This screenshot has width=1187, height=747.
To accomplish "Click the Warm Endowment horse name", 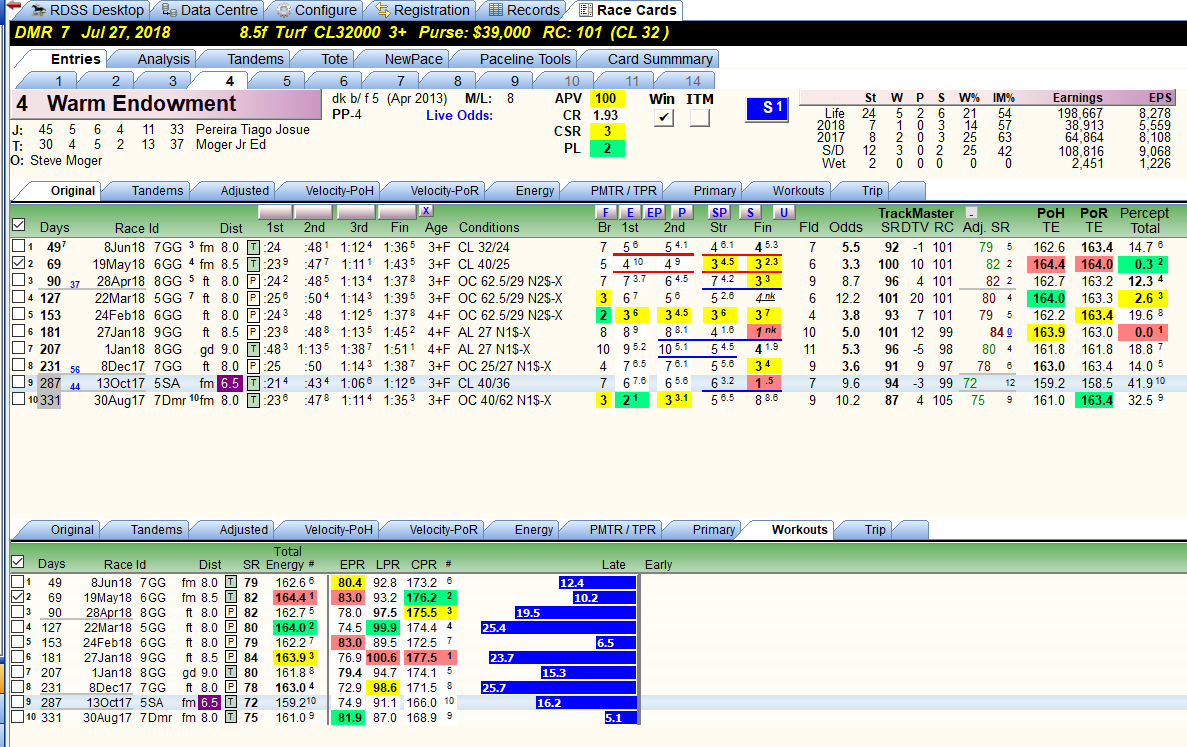I will coord(142,103).
